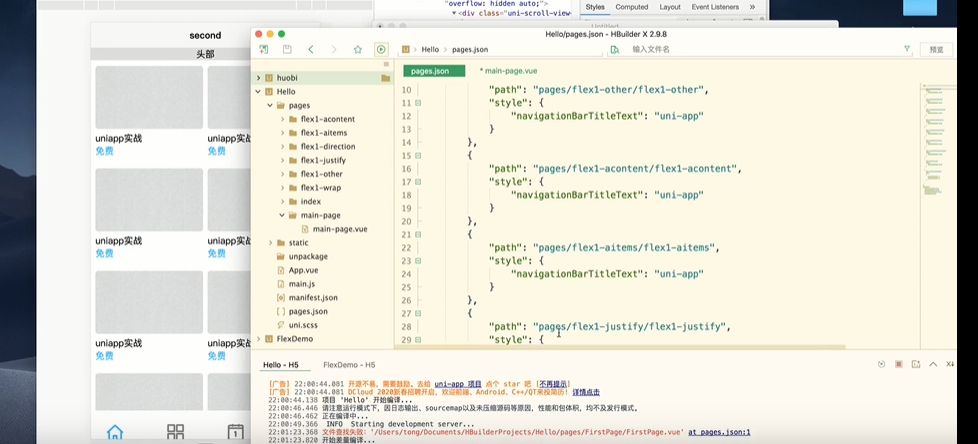Click the Hello breadcrumb segment
The width and height of the screenshot is (978, 444).
[430, 49]
